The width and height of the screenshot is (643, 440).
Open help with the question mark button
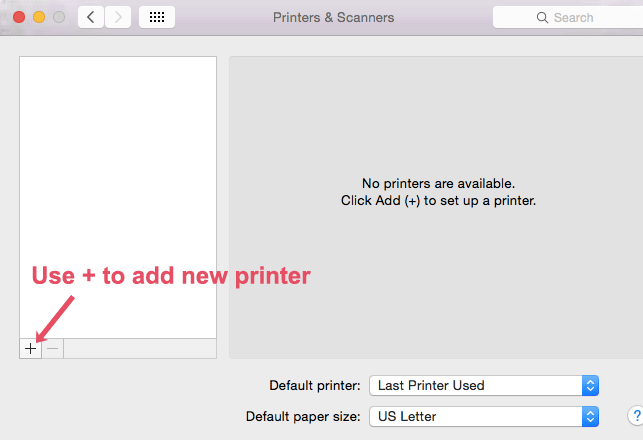(x=636, y=416)
